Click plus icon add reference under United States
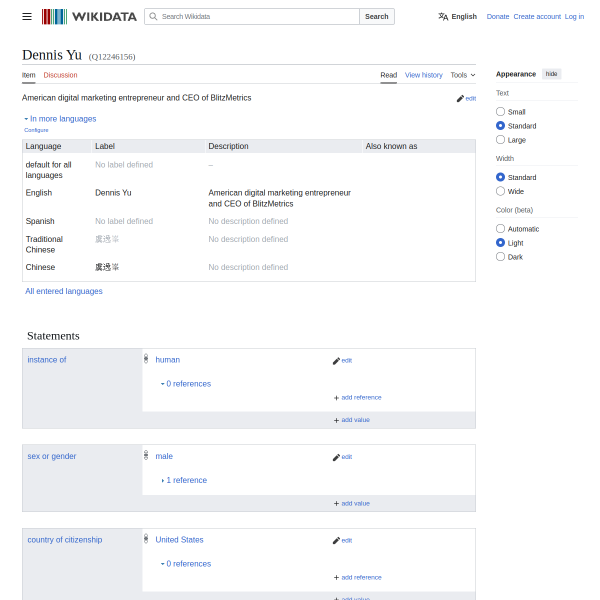The width and height of the screenshot is (600, 600). (x=336, y=577)
